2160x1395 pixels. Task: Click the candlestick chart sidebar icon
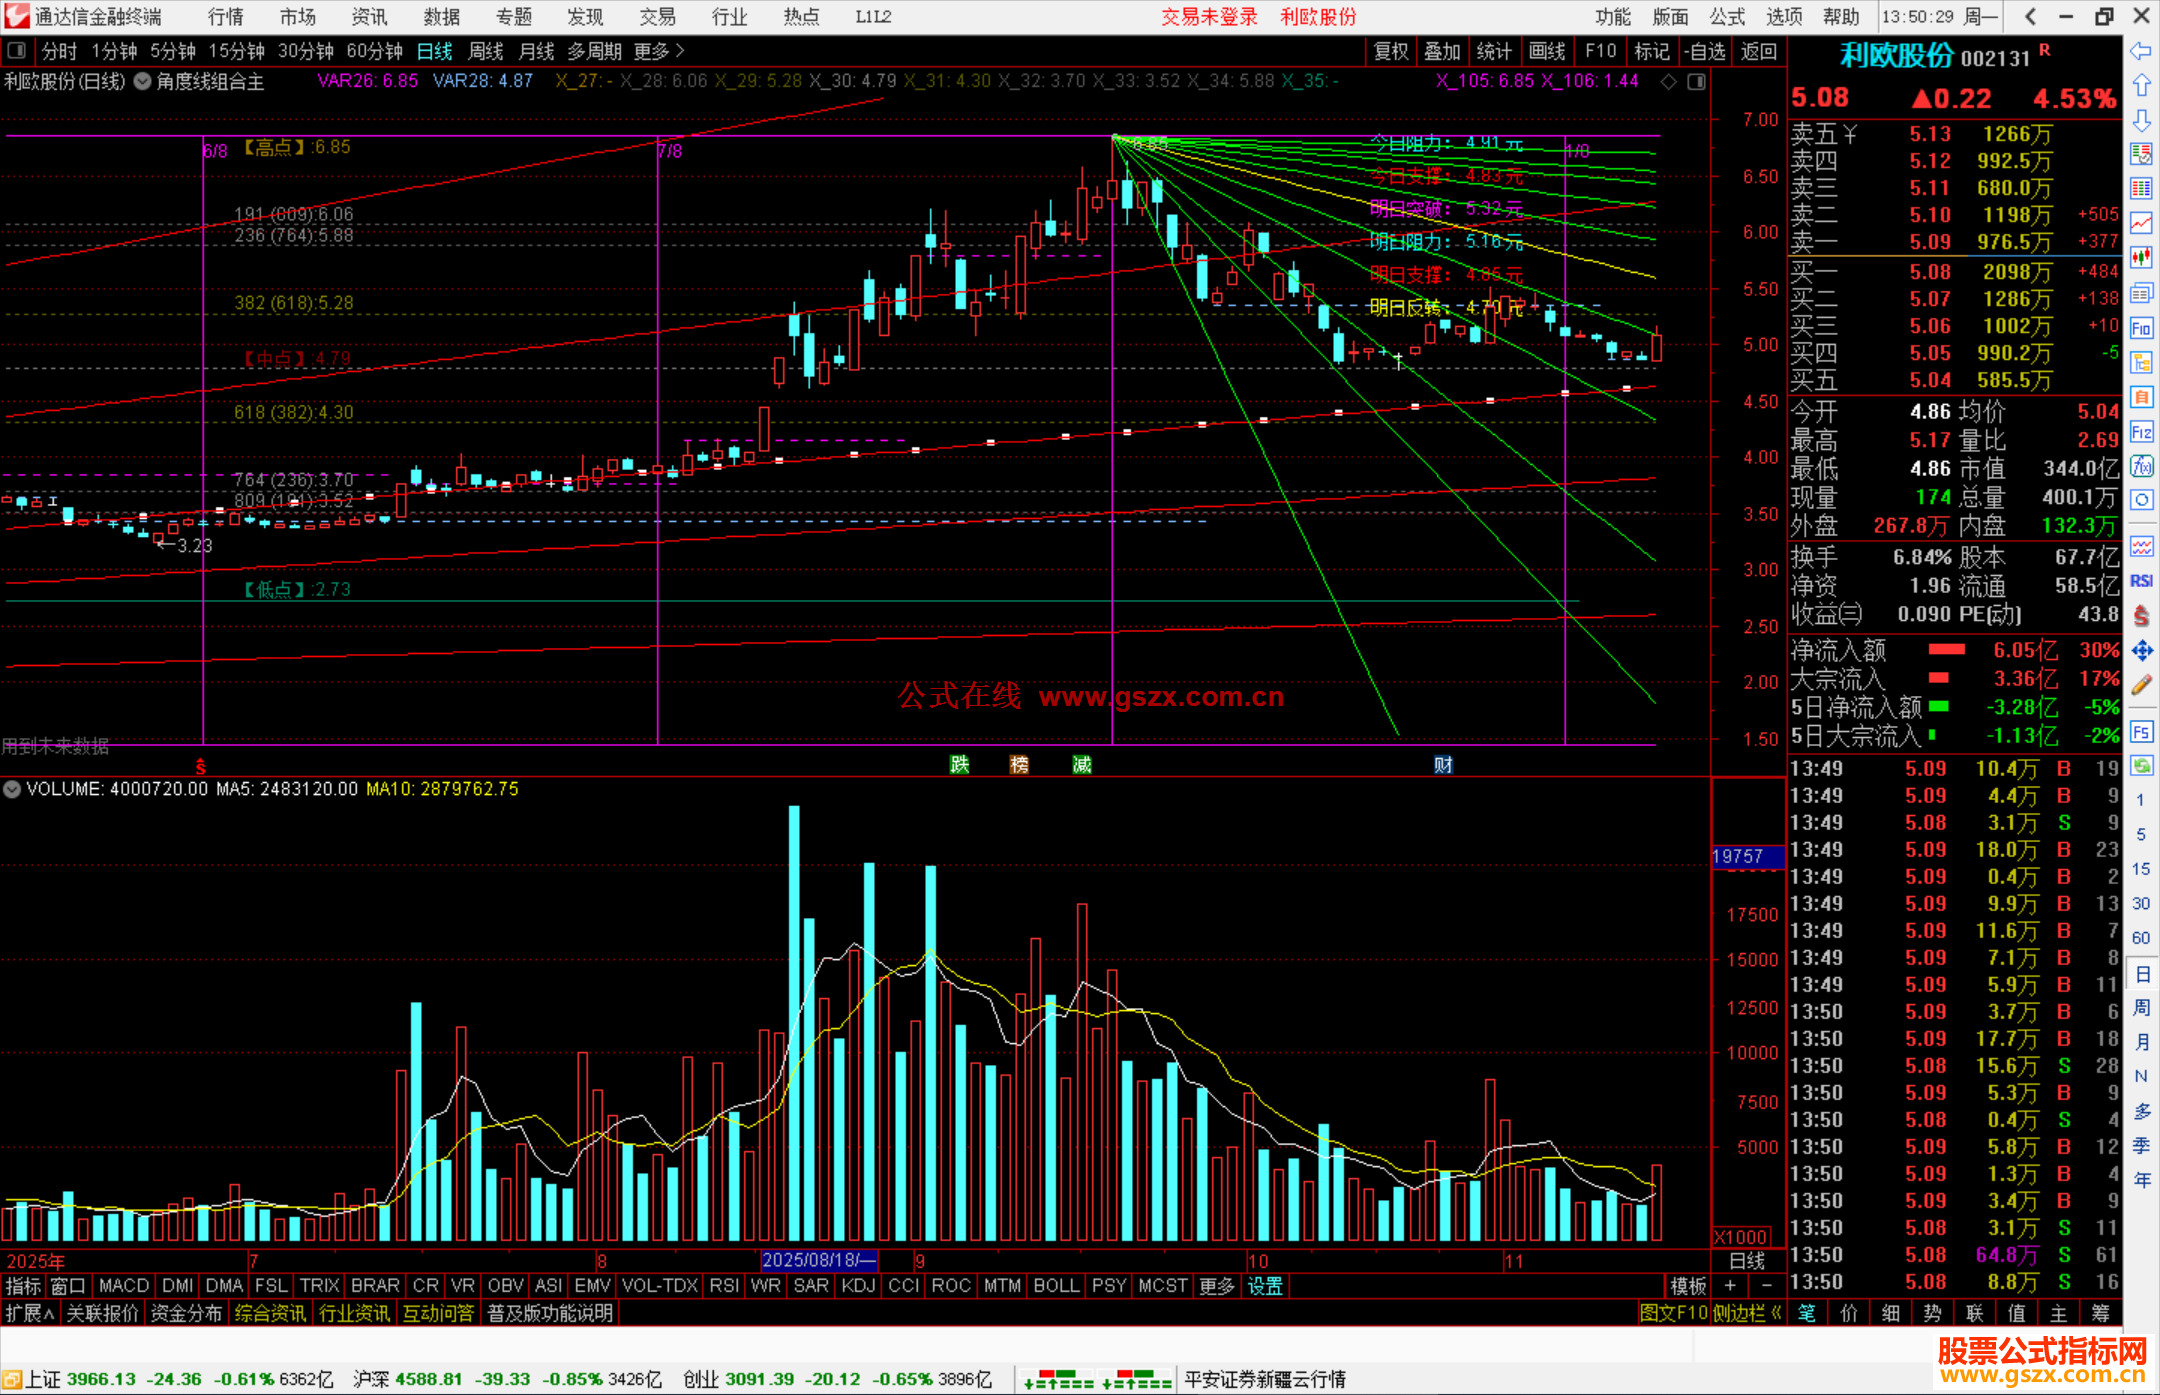coord(2141,257)
